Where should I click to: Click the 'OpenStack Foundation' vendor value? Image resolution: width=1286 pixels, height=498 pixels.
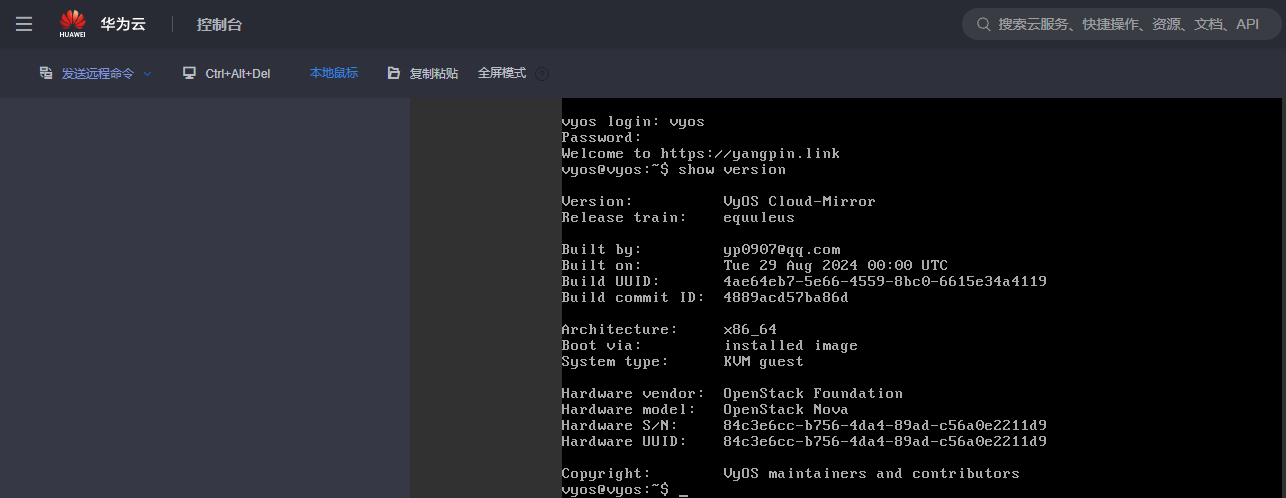pos(813,393)
